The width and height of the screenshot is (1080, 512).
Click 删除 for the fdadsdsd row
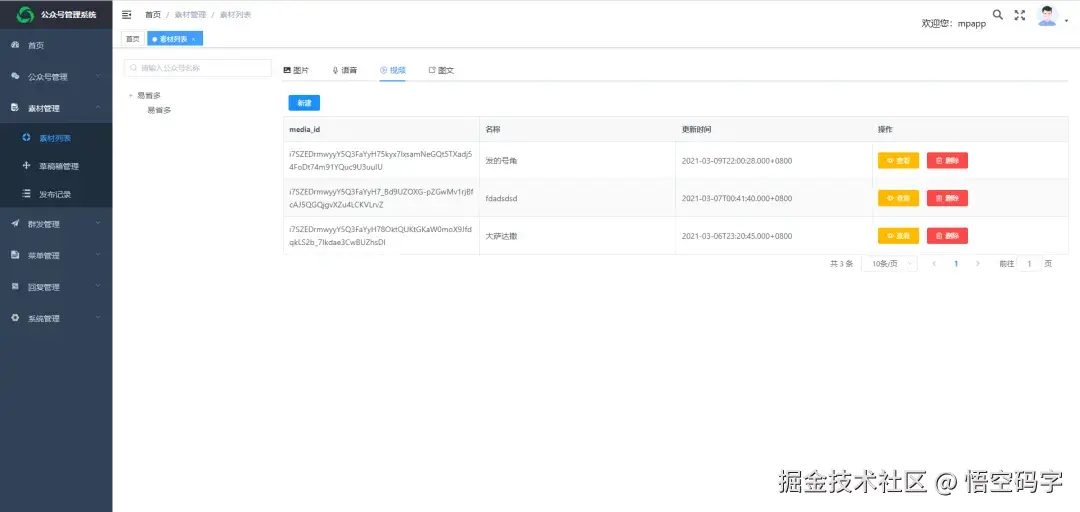point(947,198)
